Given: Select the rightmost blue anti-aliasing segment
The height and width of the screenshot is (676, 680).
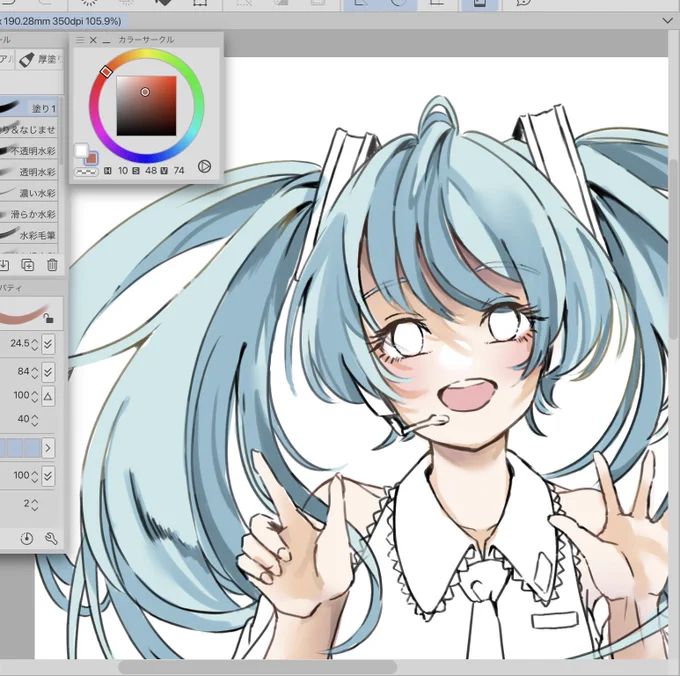Looking at the screenshot, I should coord(33,448).
